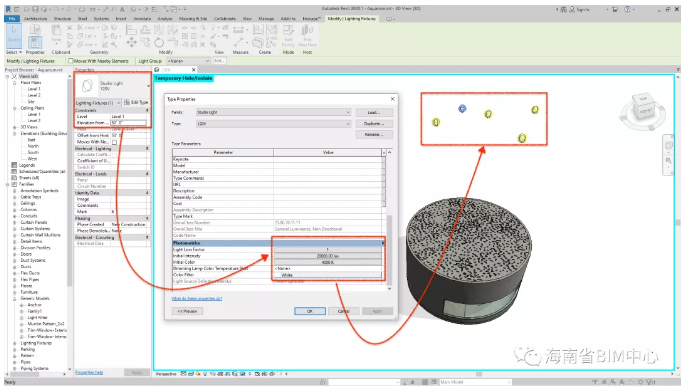Select the Align tool in Modify panel
Image resolution: width=689 pixels, height=390 pixels.
tap(131, 30)
